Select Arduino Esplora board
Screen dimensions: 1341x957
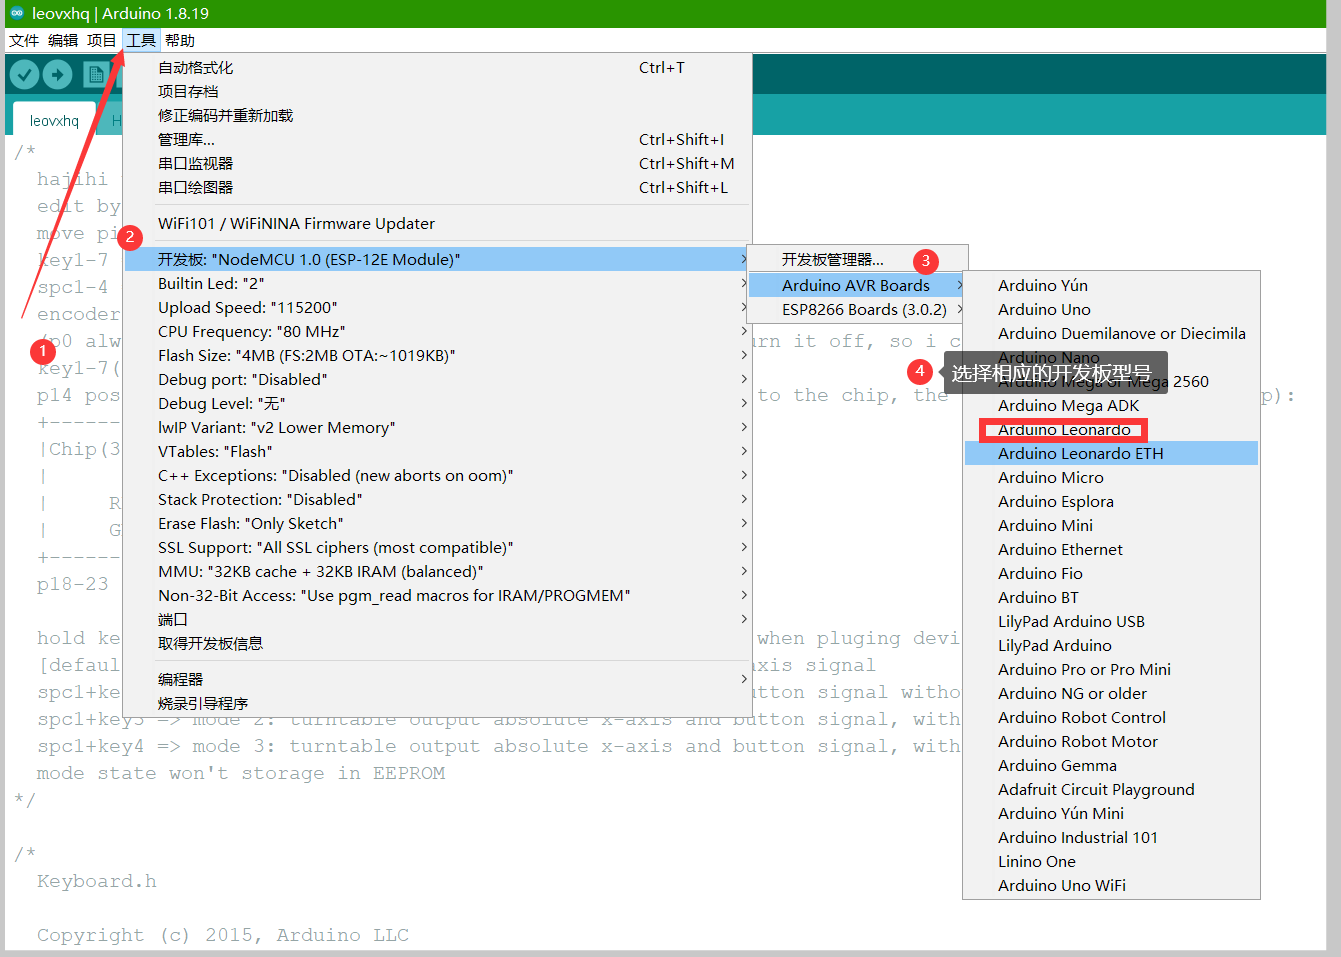[1111, 502]
